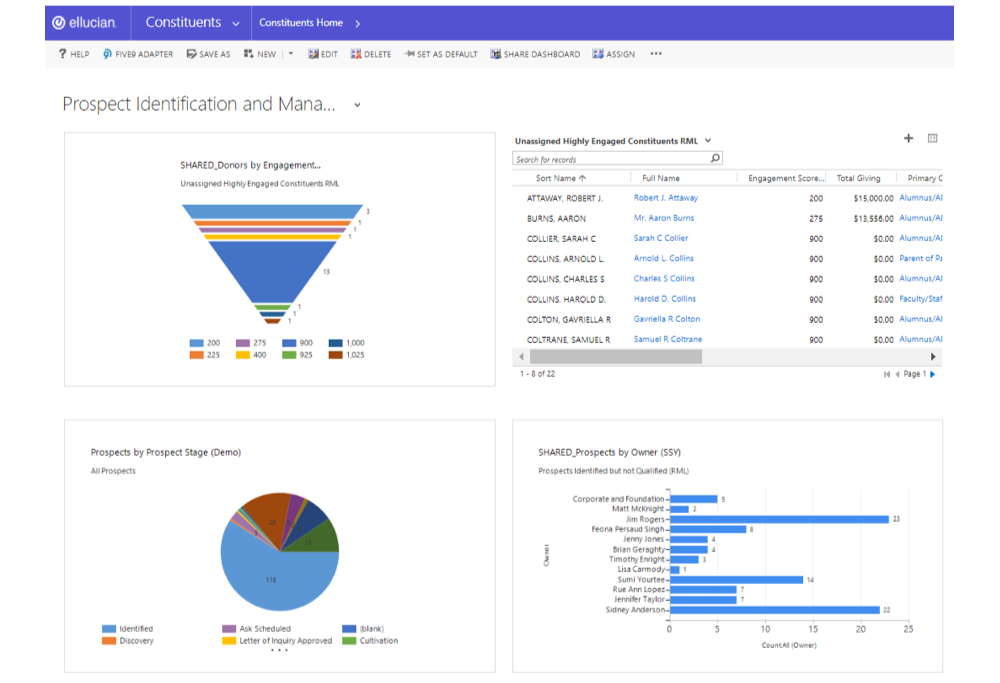Jump to first page of records
Screen dimensions: 1000x683
tap(886, 374)
